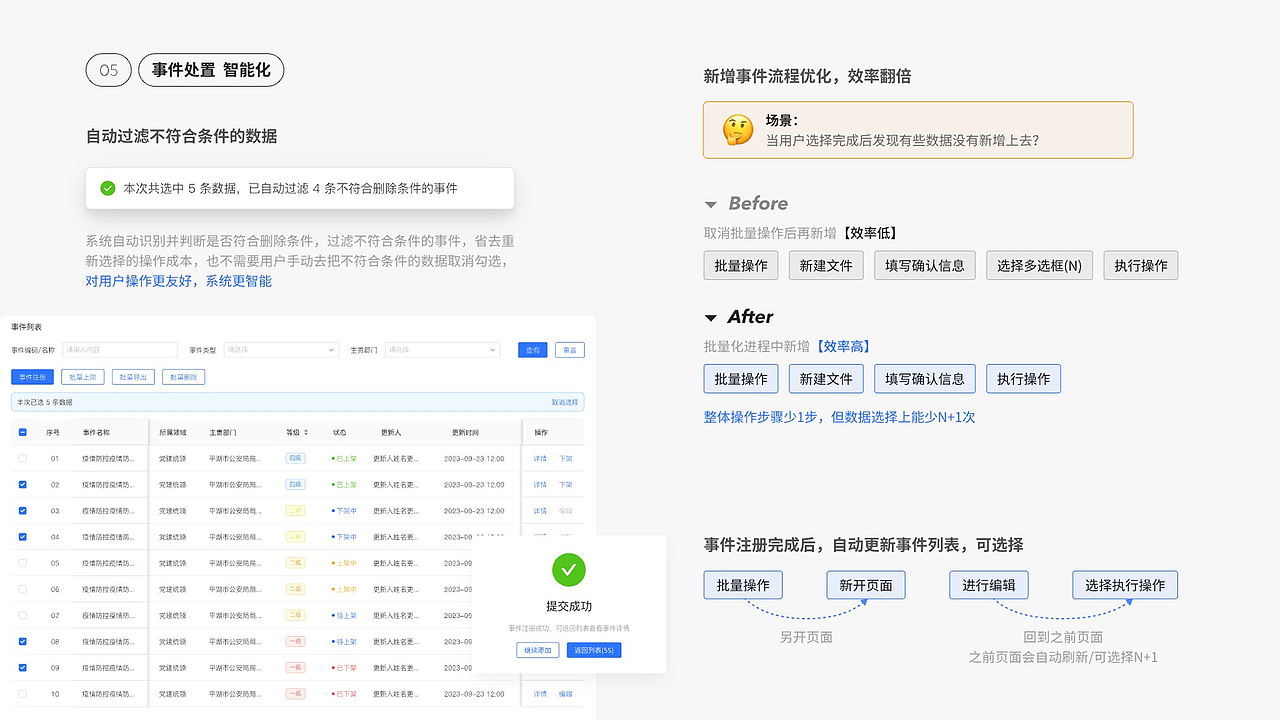1280x720 pixels.
Task: Click the 选择多选框(N) step box
Action: pos(1039,265)
